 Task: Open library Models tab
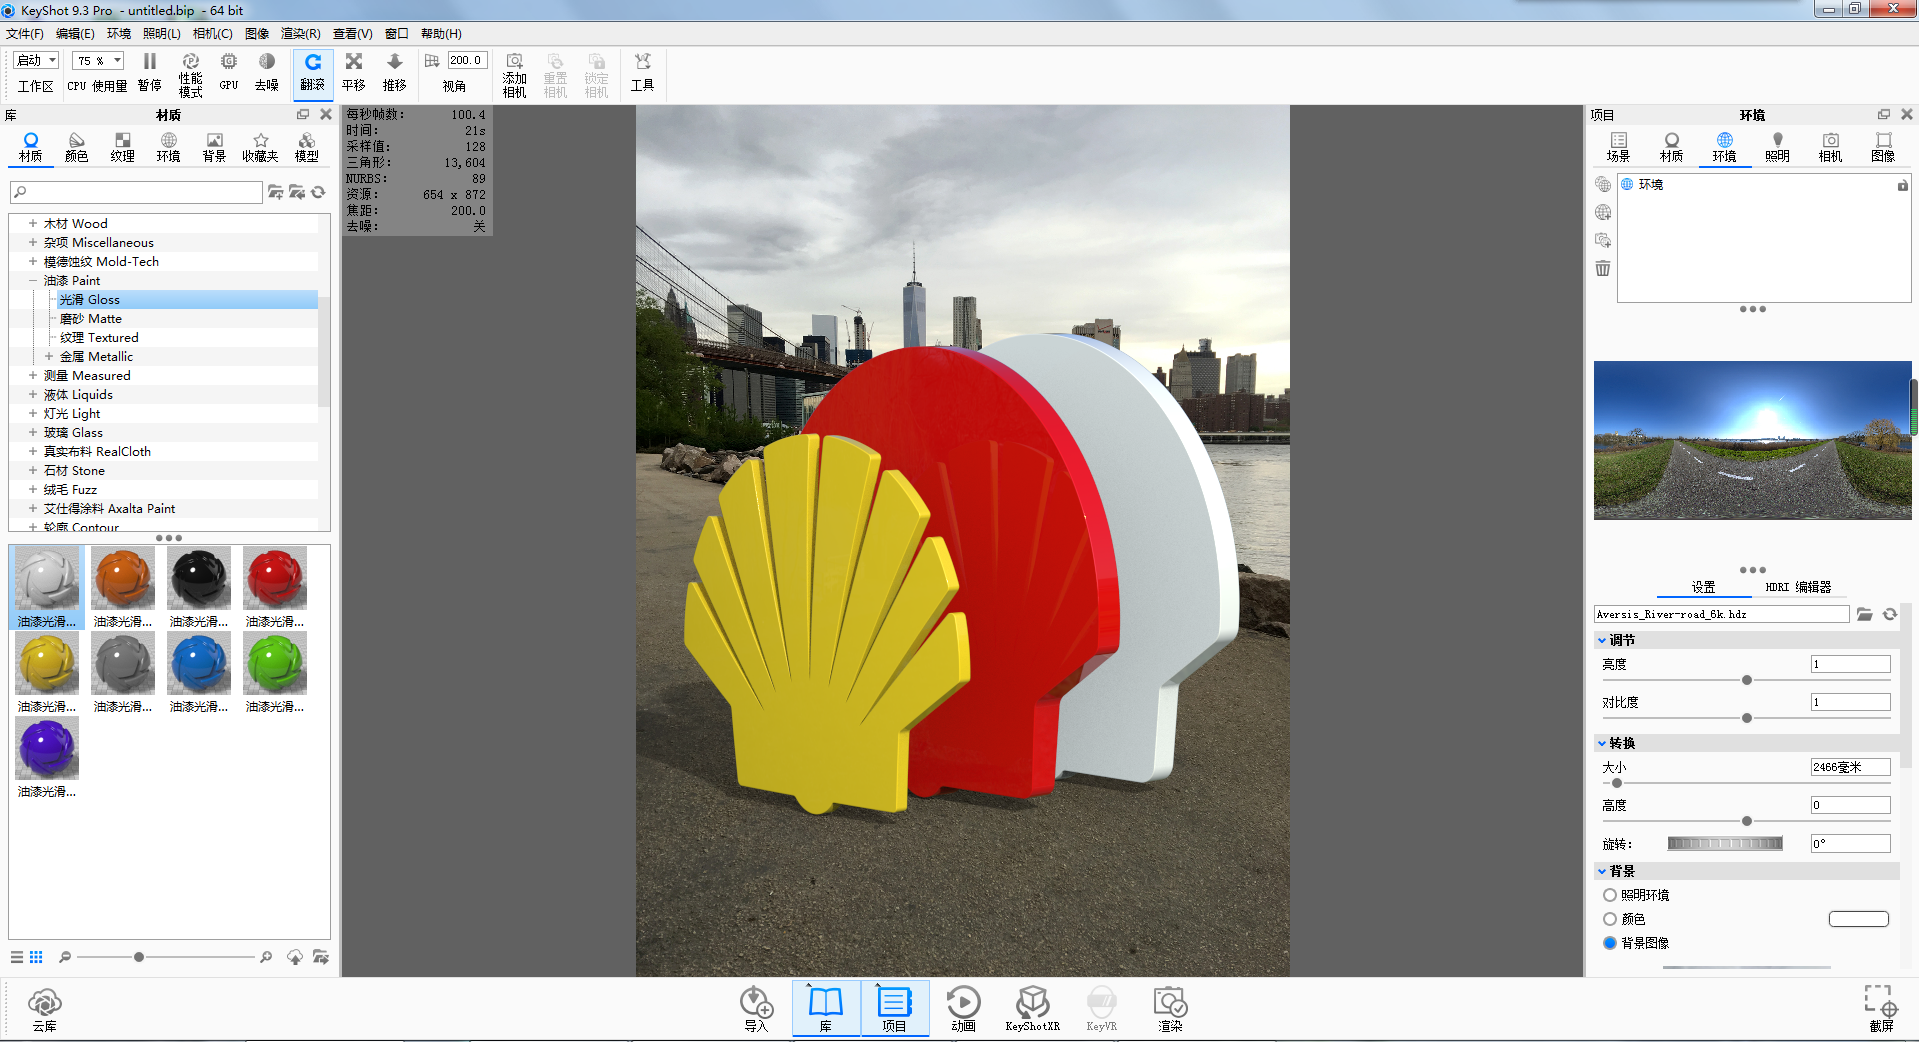coord(307,147)
